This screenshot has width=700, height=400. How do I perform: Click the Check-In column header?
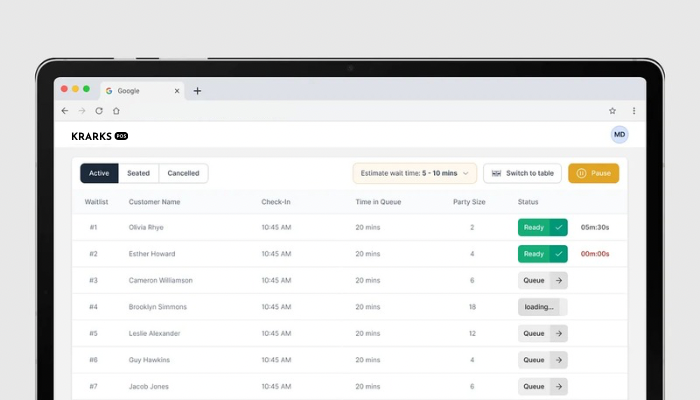[276, 202]
